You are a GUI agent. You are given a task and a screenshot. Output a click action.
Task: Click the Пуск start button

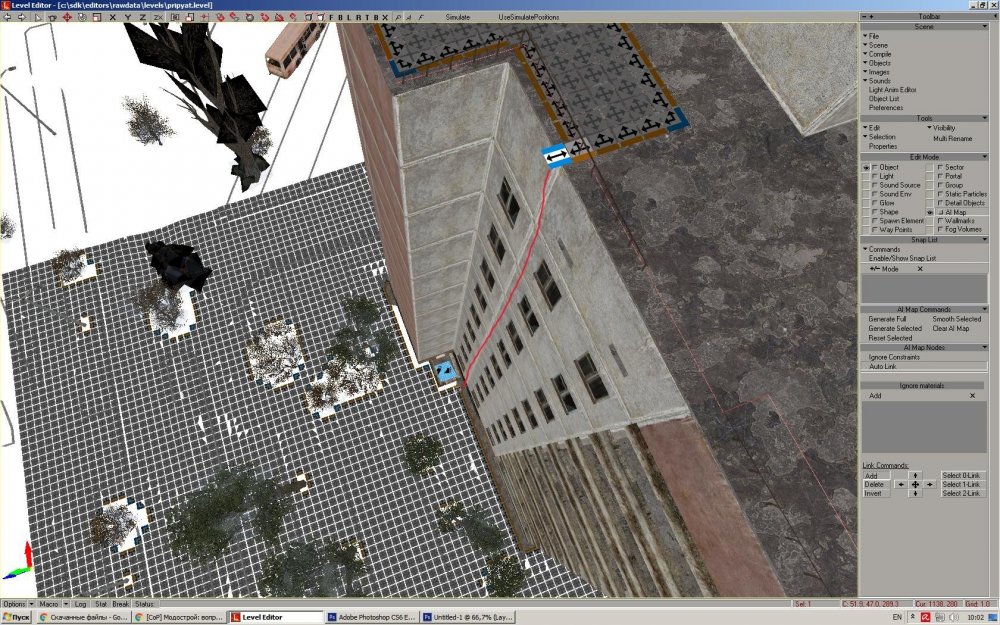point(17,617)
